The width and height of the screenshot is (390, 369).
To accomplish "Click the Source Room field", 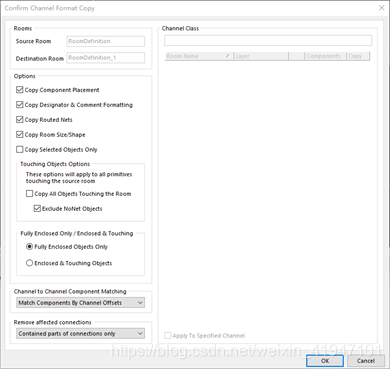I will point(106,41).
